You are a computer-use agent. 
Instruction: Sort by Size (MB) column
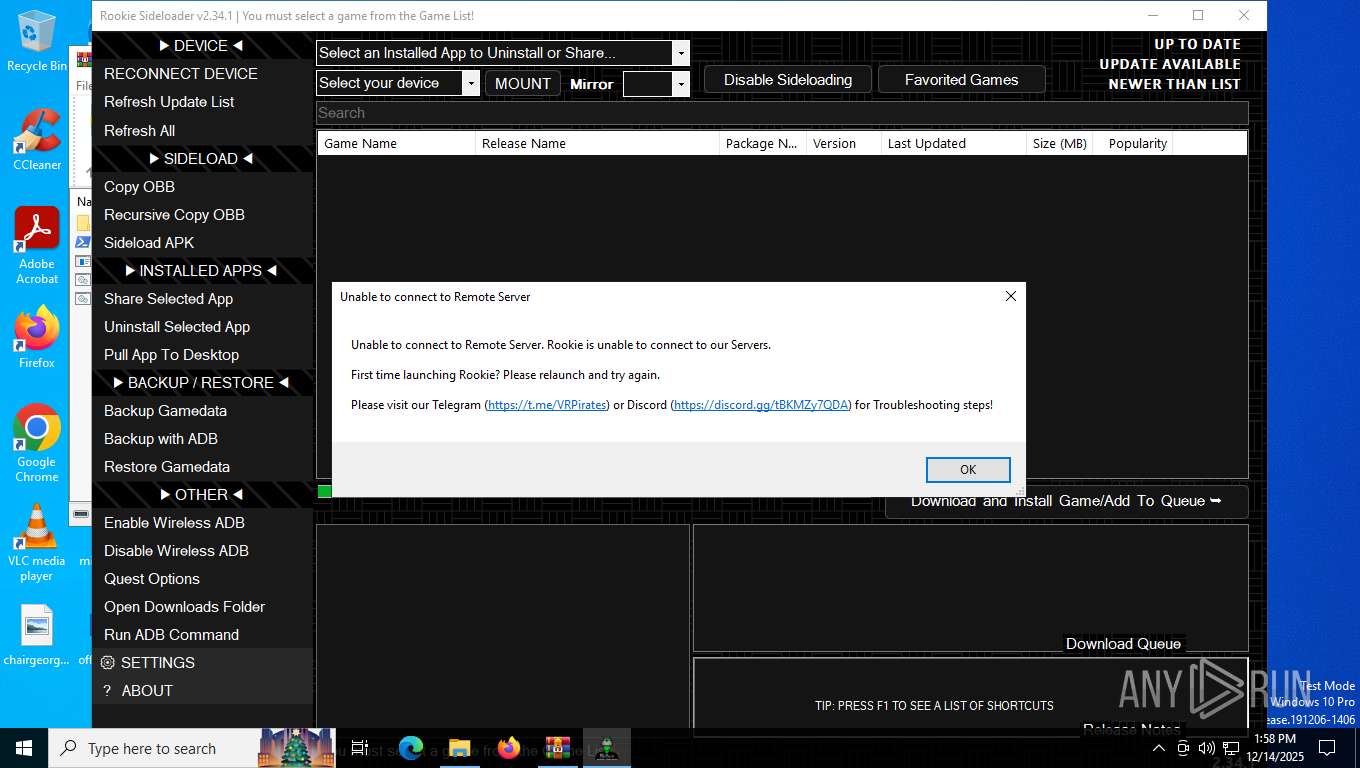[x=1060, y=143]
